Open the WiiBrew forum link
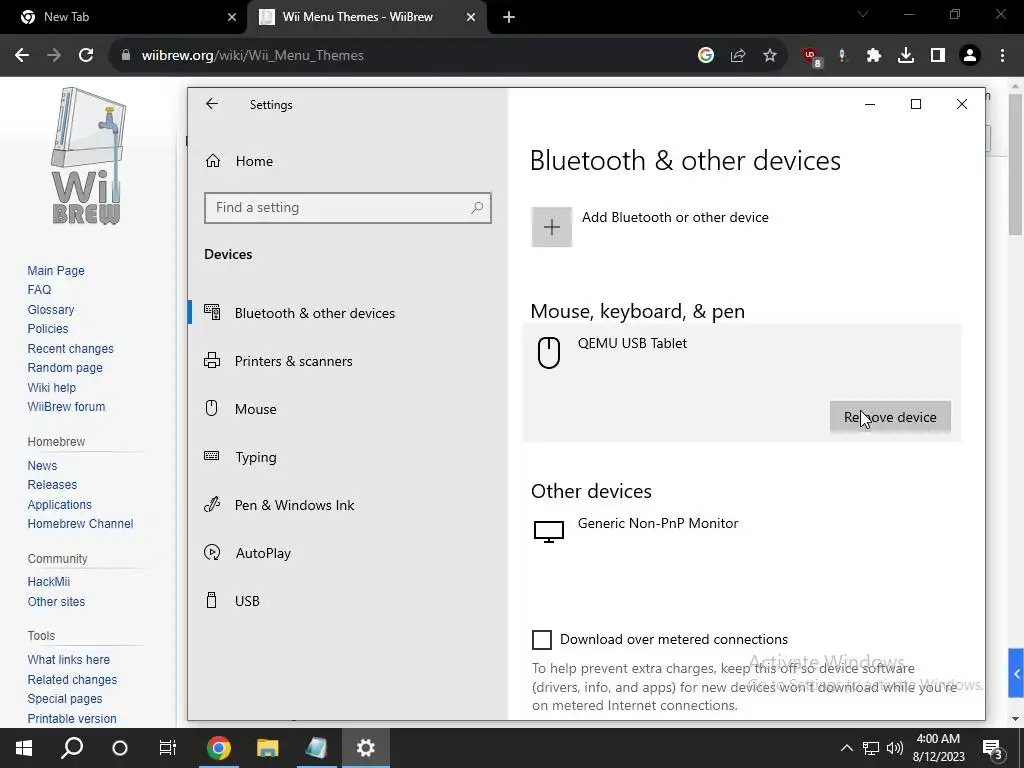 (66, 406)
